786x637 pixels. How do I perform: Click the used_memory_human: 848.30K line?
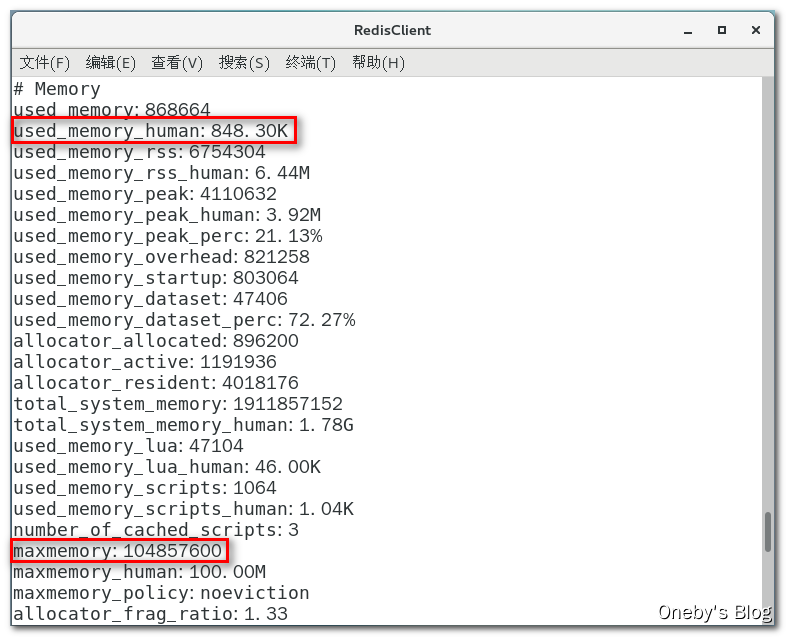pos(151,131)
